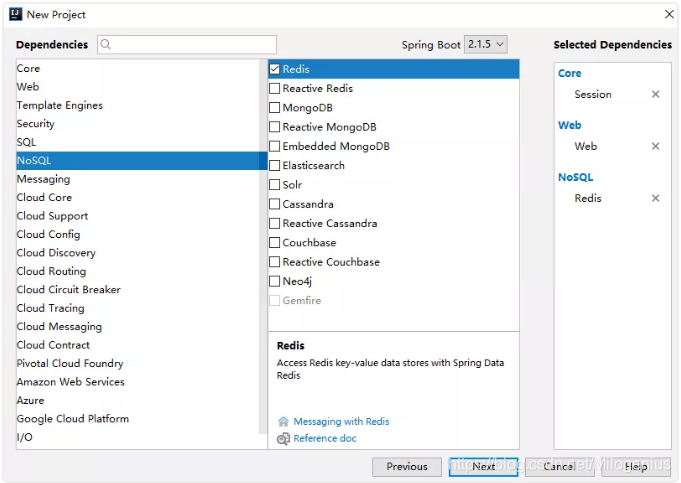Select Google Cloud Platform category
The width and height of the screenshot is (681, 483).
click(x=138, y=419)
